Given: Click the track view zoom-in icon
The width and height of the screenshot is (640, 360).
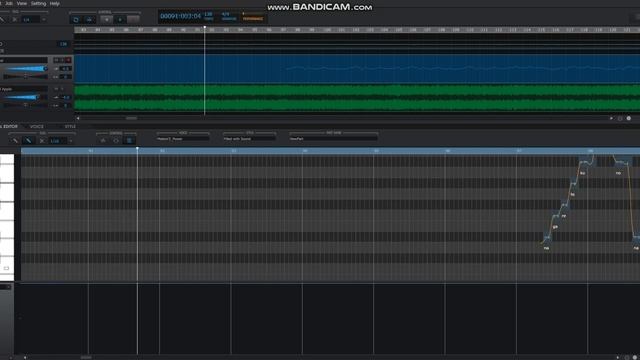Looking at the screenshot, I should (629, 118).
